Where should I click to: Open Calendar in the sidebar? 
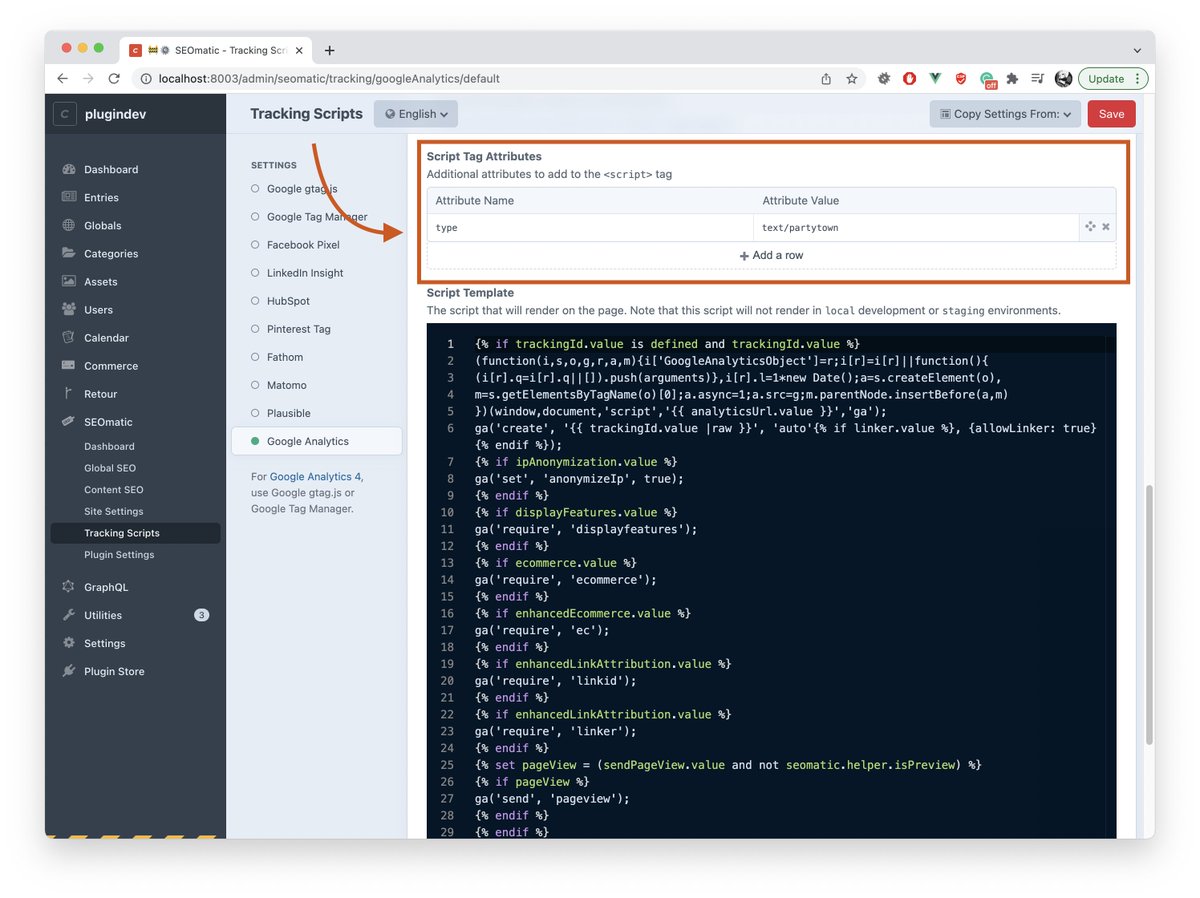[106, 337]
